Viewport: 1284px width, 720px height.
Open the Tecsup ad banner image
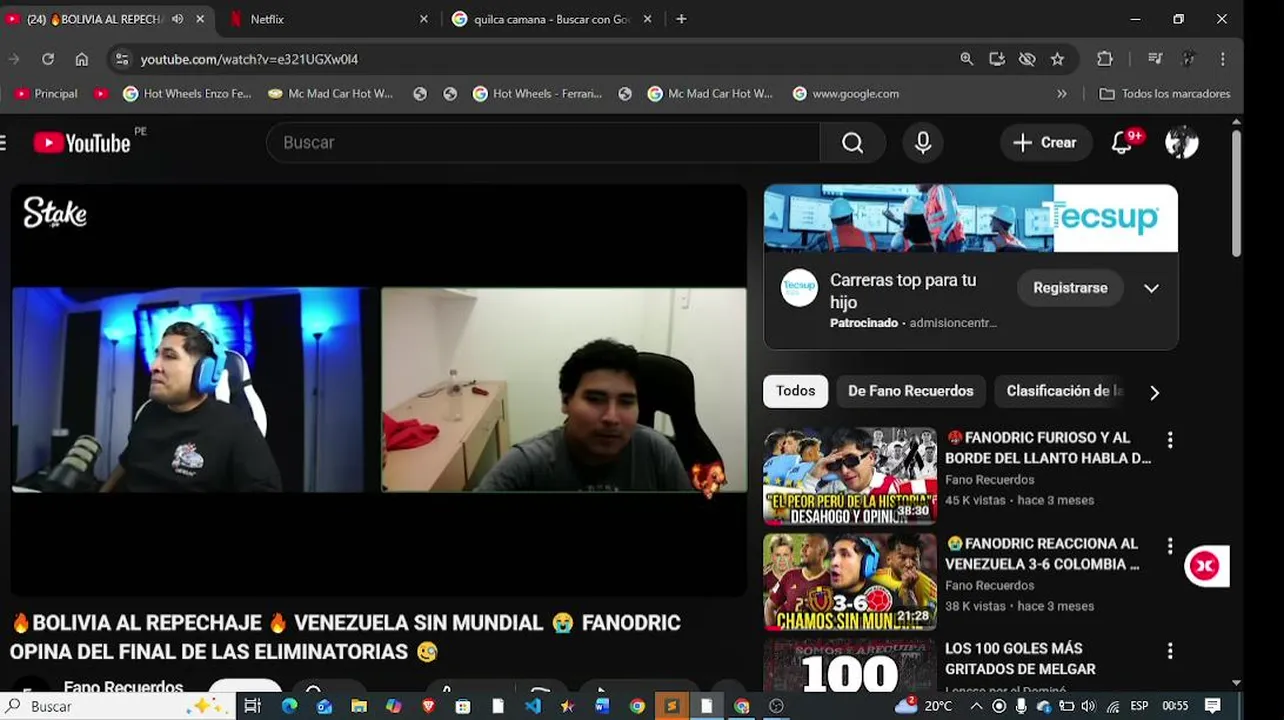[x=971, y=218]
